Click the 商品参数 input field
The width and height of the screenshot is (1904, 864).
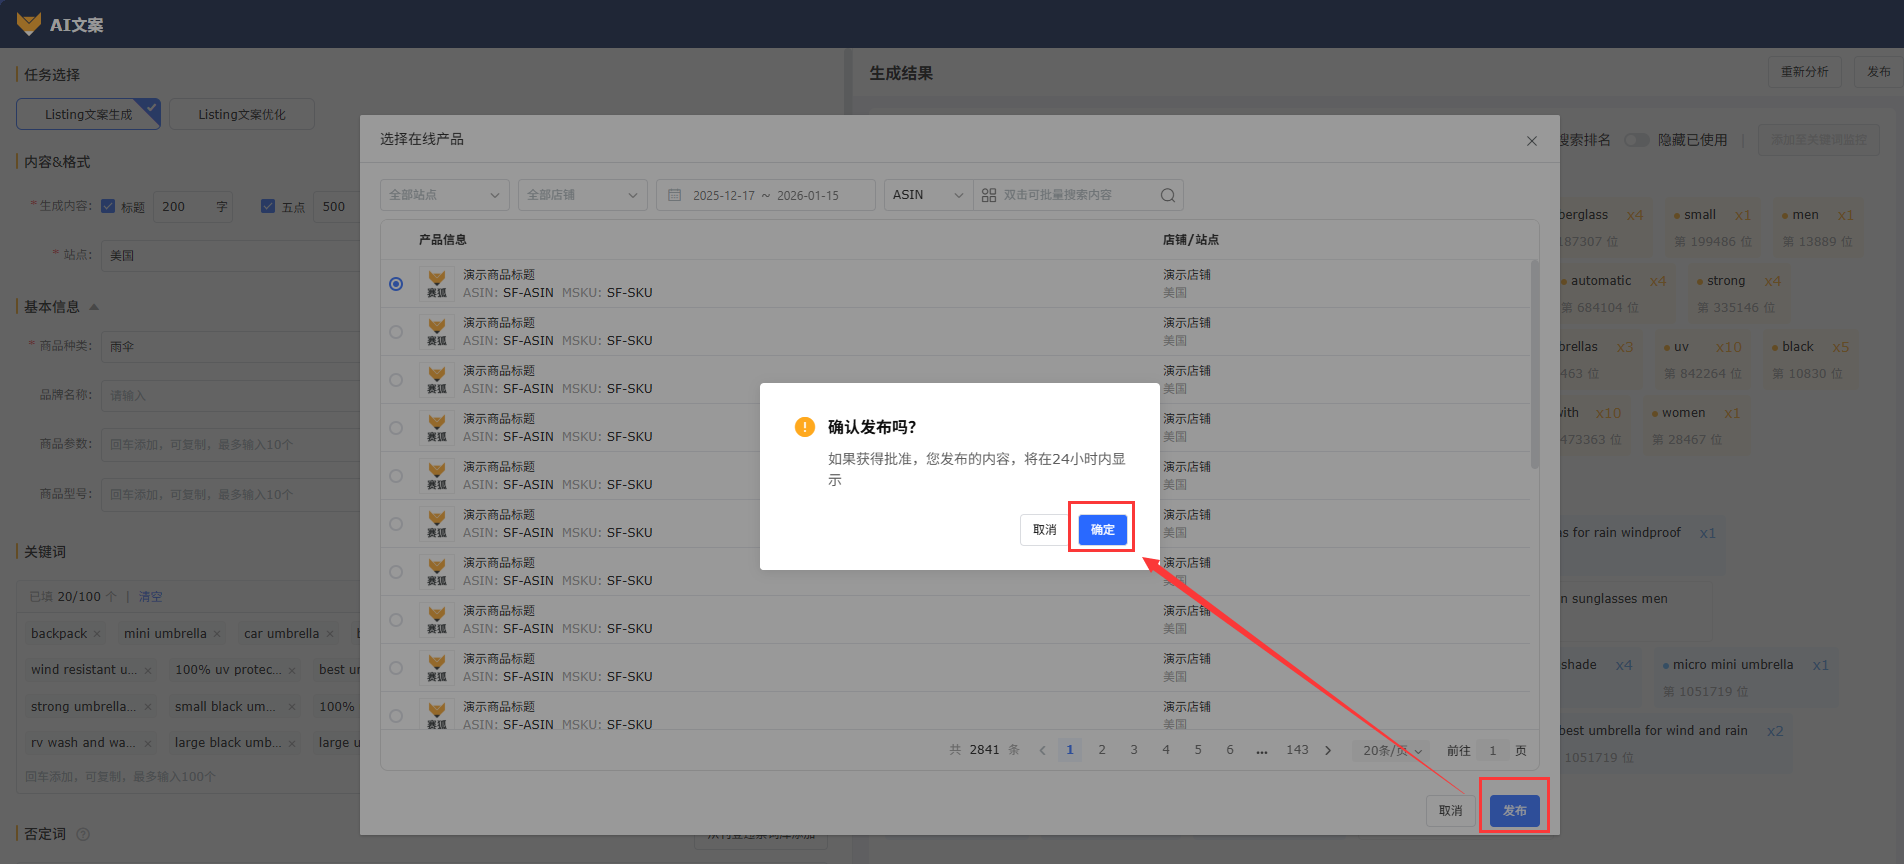(x=230, y=444)
